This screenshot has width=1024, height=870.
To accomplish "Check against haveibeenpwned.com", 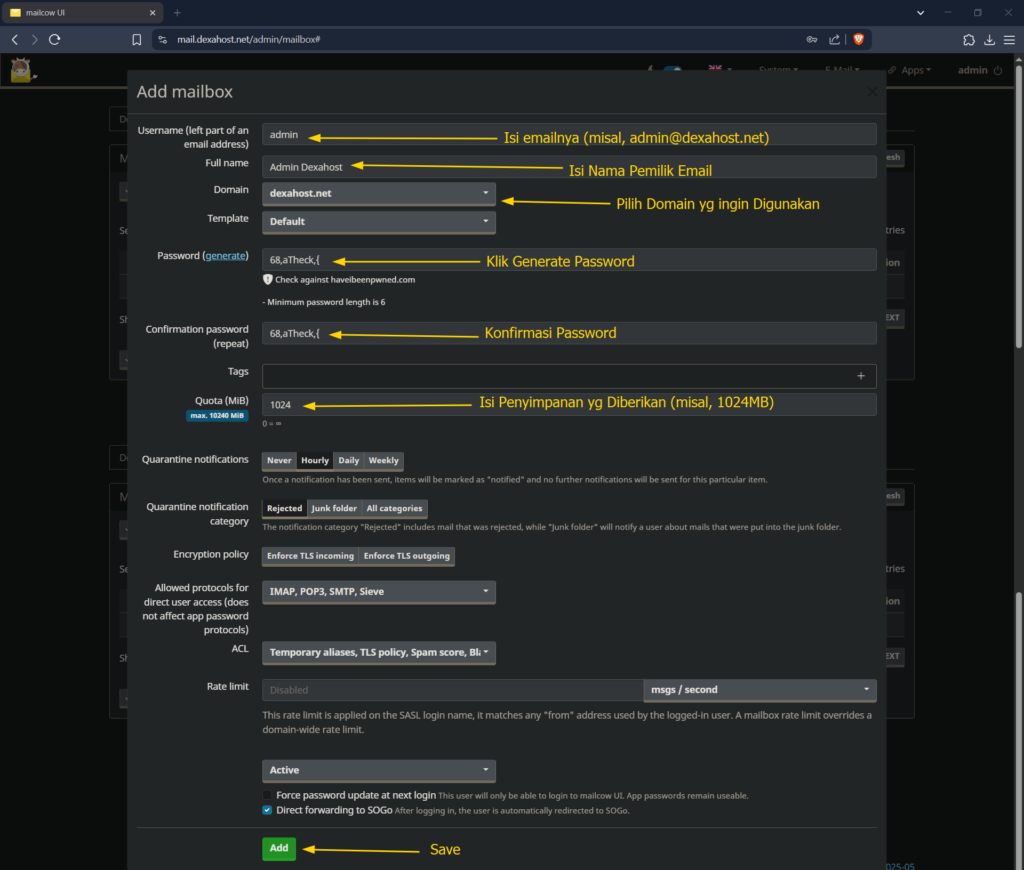I will click(x=345, y=280).
